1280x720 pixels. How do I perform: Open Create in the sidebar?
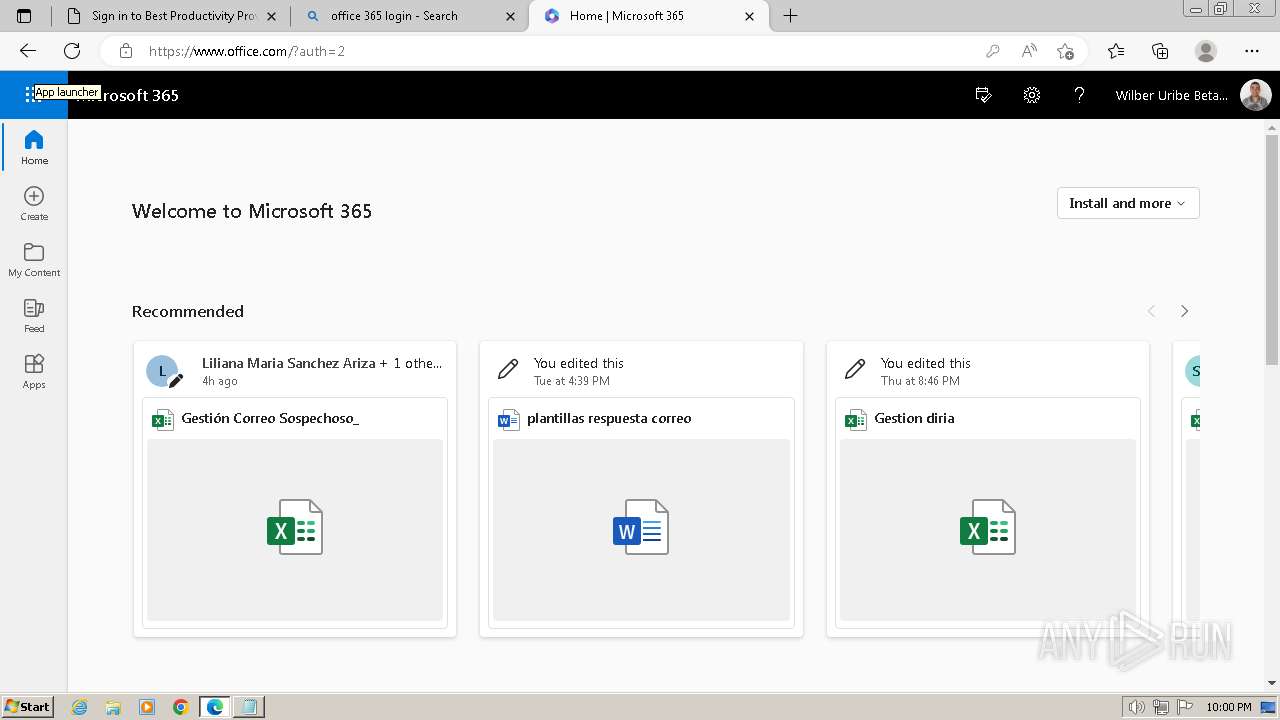[34, 203]
